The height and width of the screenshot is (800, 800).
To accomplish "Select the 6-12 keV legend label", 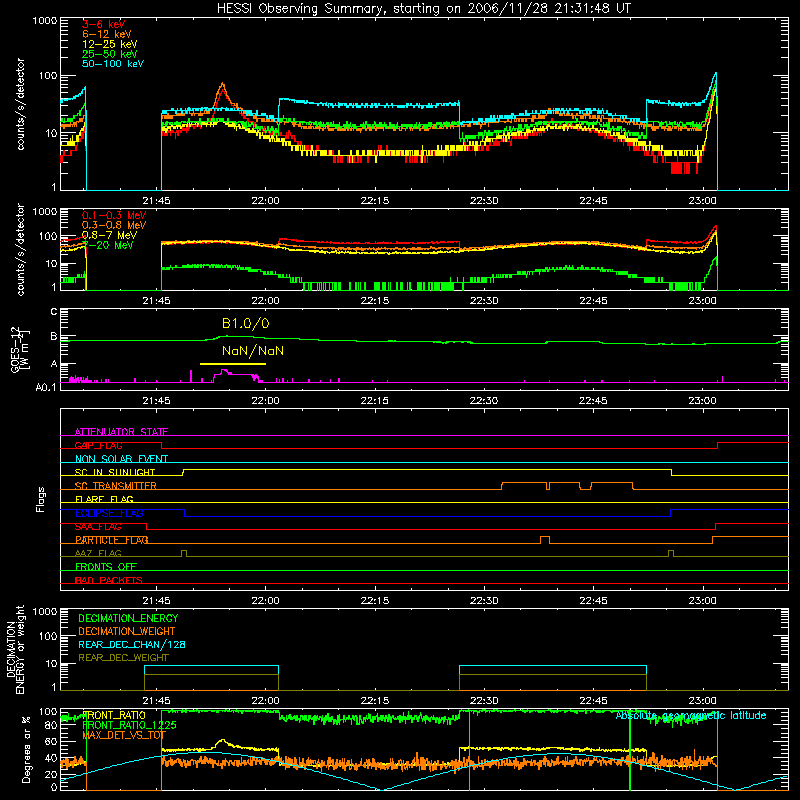I will (x=107, y=34).
